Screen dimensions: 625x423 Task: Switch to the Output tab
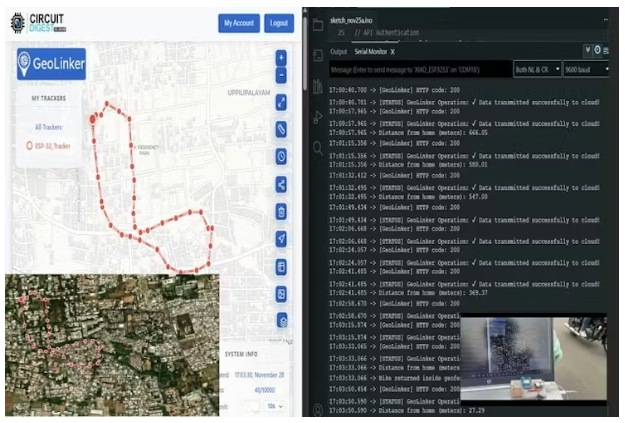click(x=338, y=50)
